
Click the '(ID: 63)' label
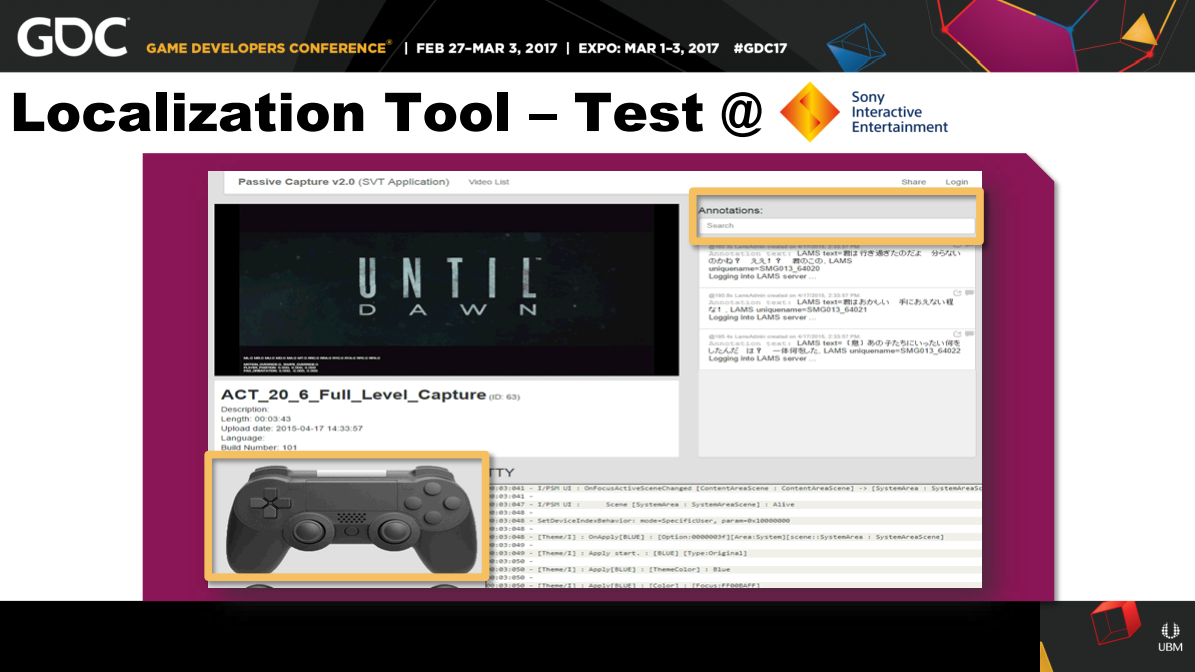pos(504,397)
